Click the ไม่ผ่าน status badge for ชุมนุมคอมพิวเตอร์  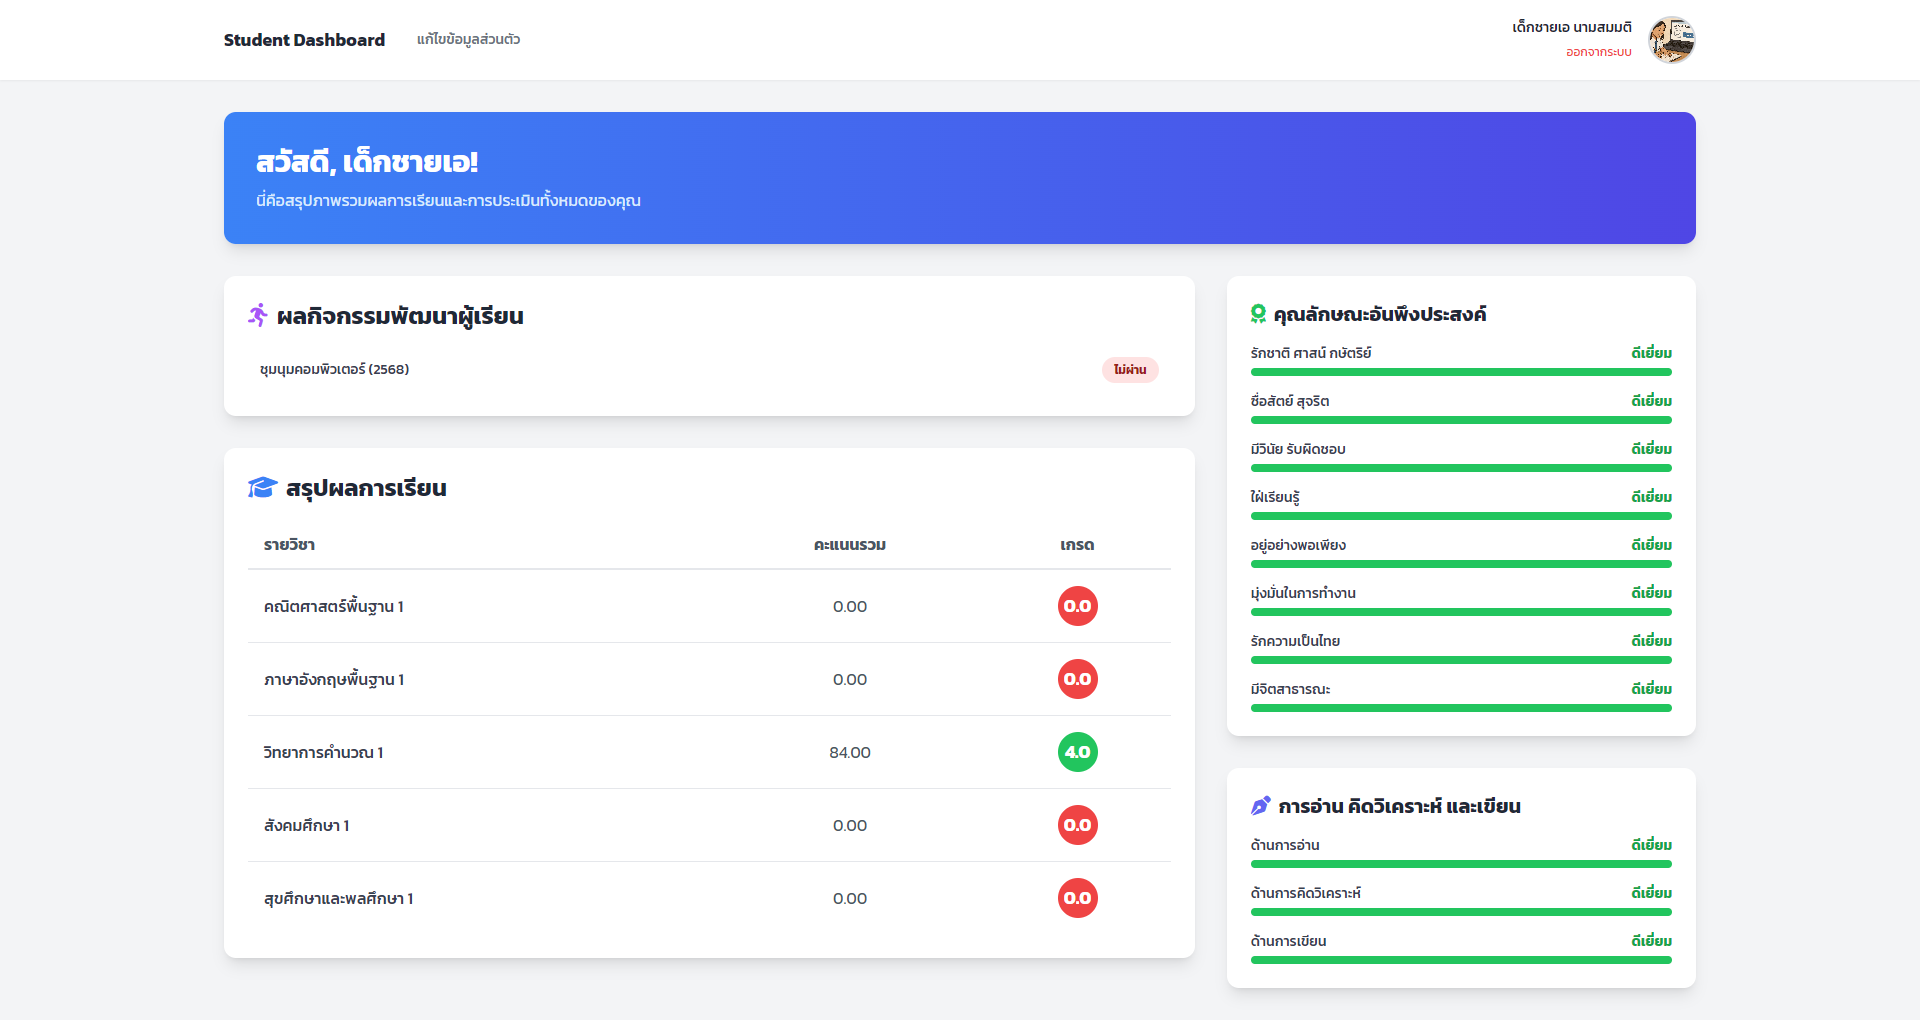pyautogui.click(x=1130, y=369)
